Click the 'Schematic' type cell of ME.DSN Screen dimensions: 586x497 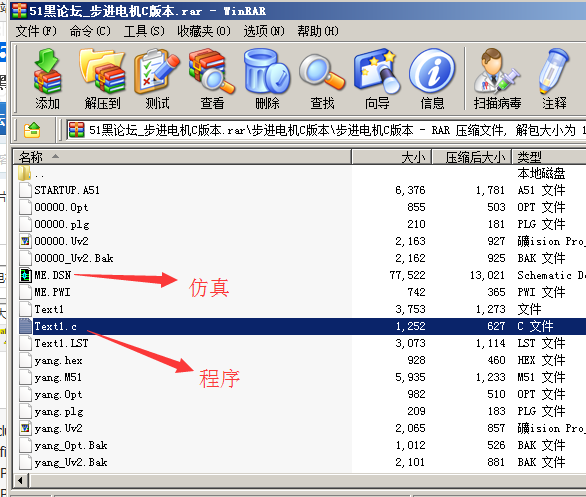click(551, 275)
